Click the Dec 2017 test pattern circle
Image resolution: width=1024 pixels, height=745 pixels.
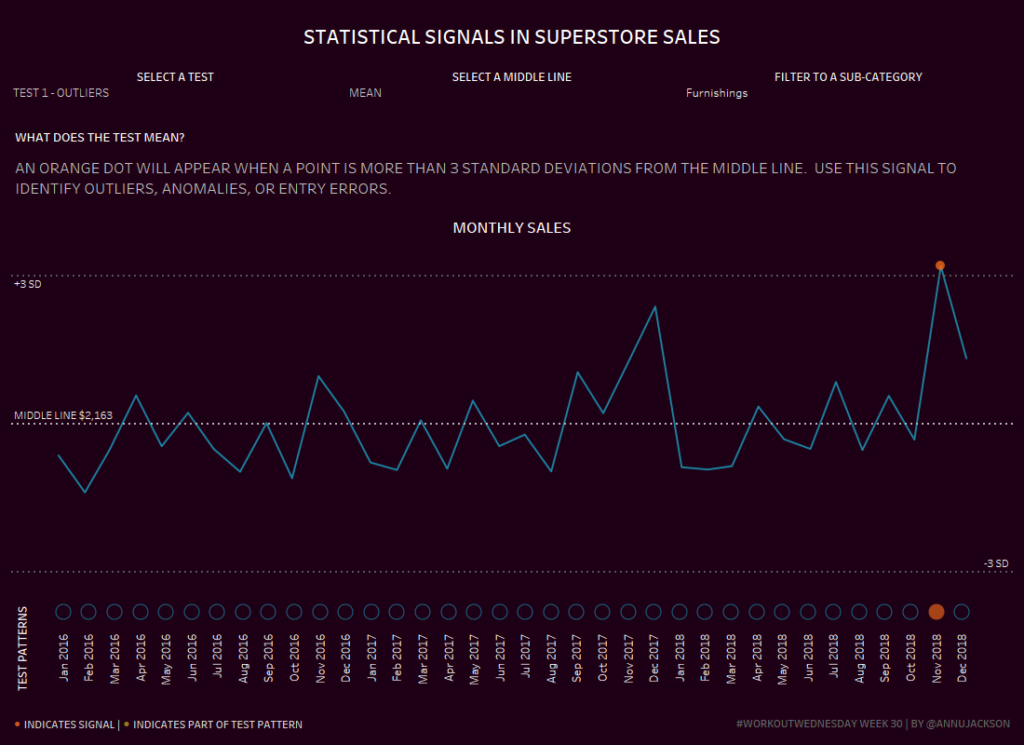653,612
